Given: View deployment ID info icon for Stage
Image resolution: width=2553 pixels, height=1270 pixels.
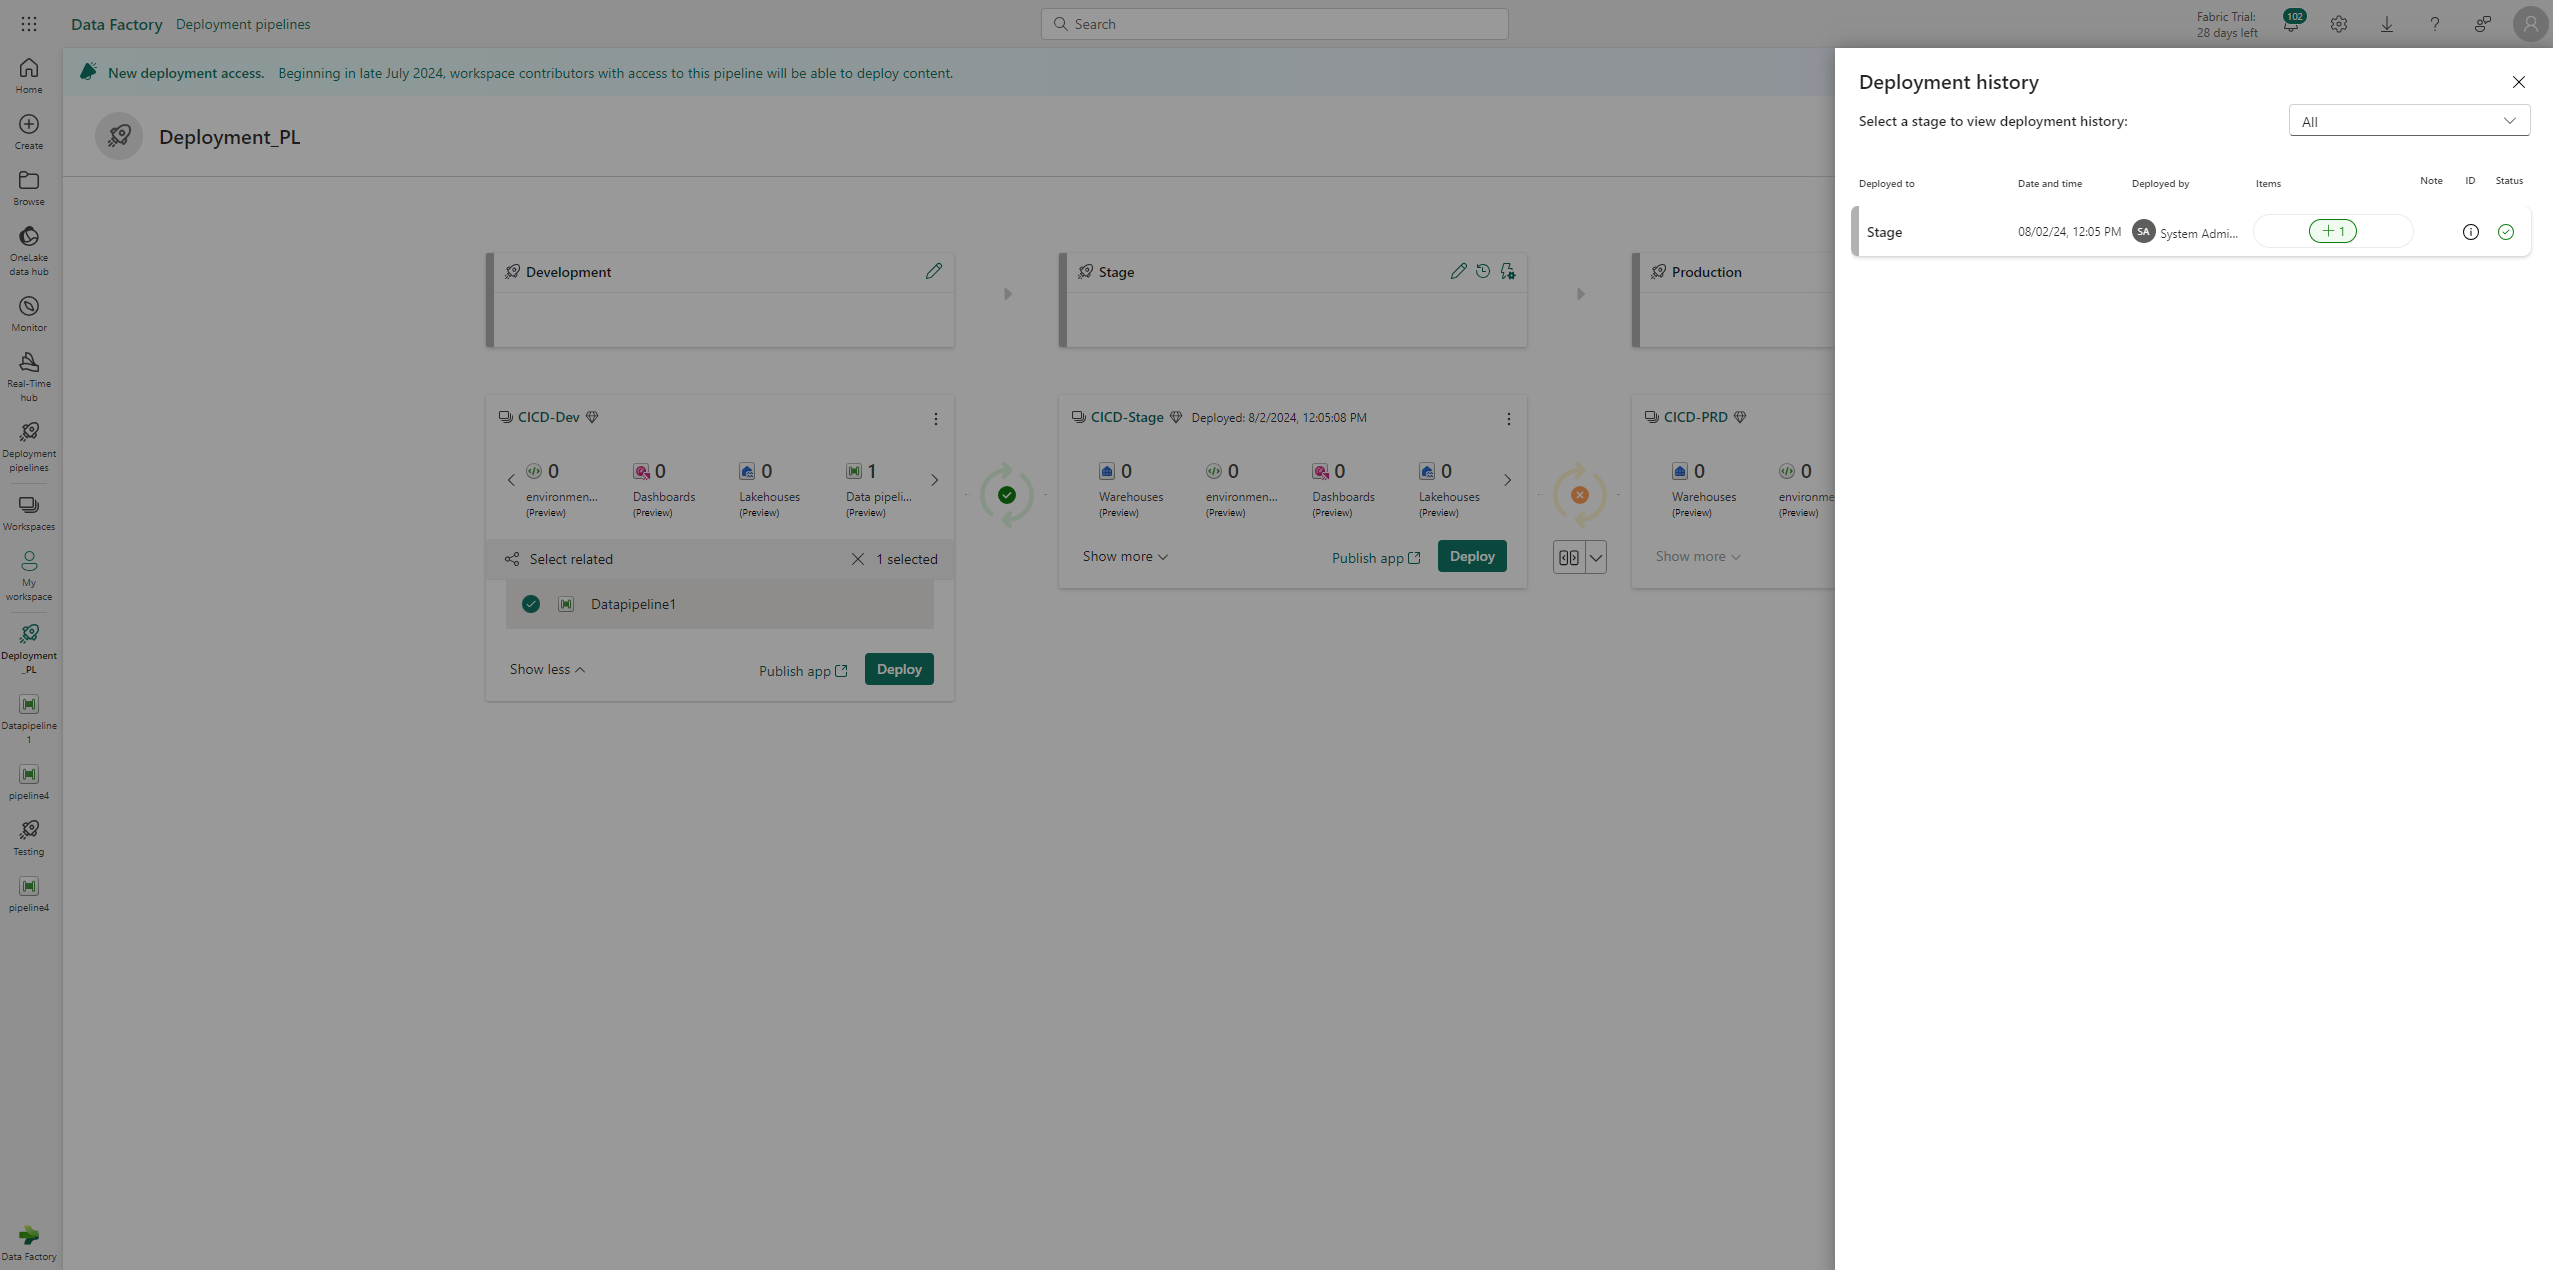Looking at the screenshot, I should click(x=2471, y=232).
